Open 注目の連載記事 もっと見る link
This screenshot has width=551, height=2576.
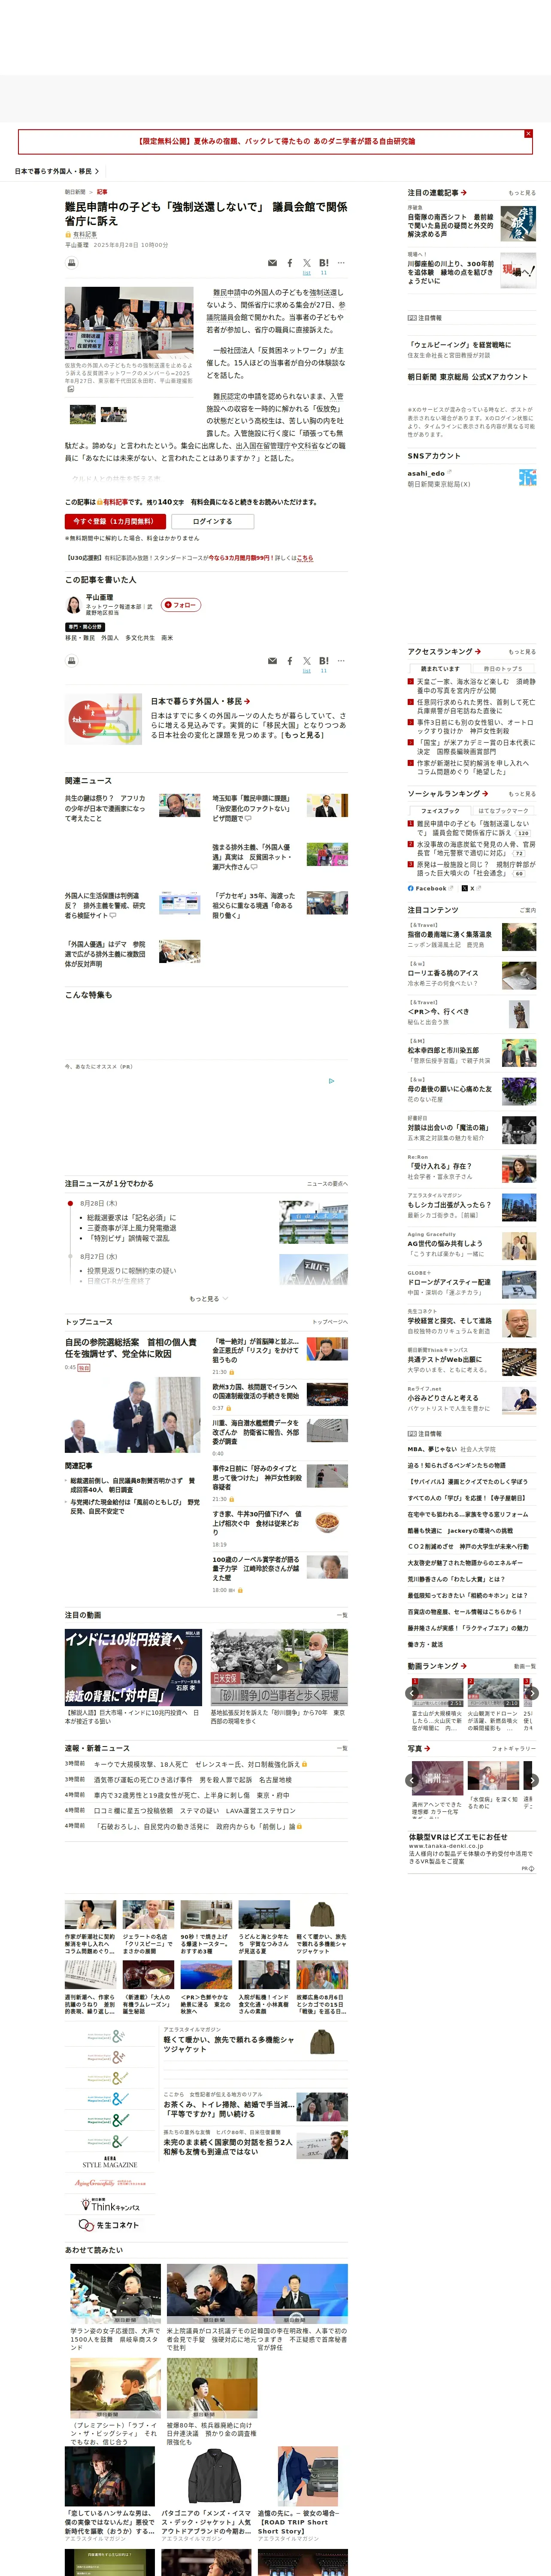point(522,193)
